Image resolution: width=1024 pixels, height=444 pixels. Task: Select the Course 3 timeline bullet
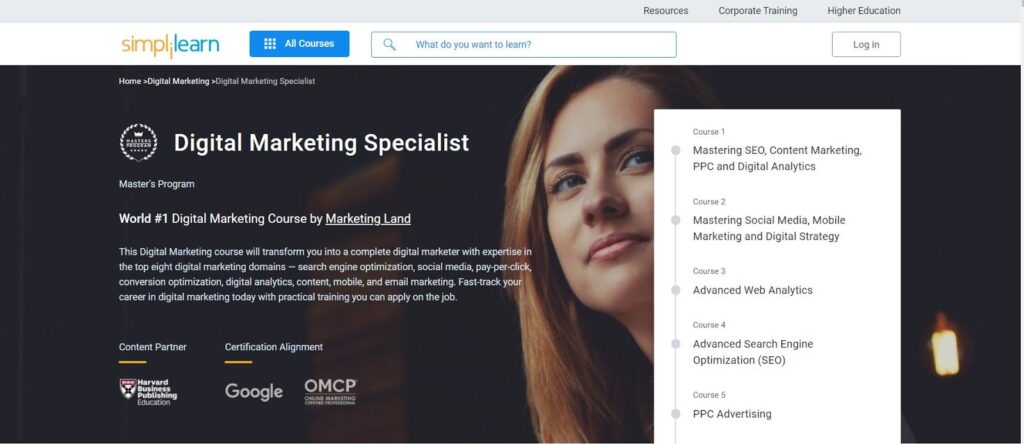pyautogui.click(x=675, y=290)
